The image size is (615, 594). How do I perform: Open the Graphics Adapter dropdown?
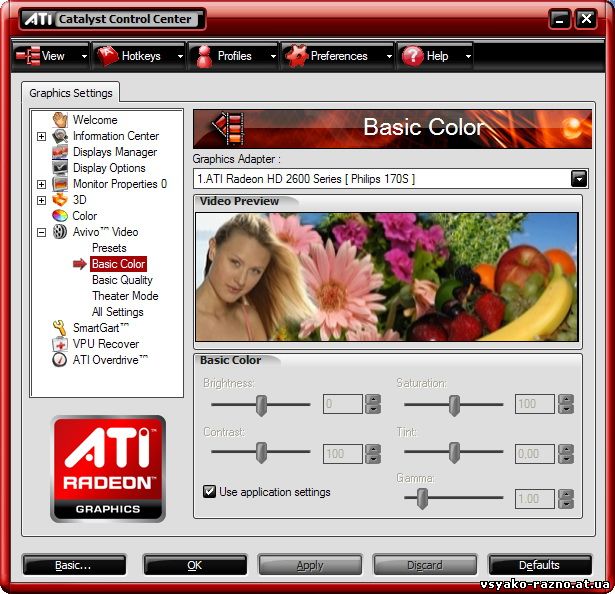tap(579, 179)
